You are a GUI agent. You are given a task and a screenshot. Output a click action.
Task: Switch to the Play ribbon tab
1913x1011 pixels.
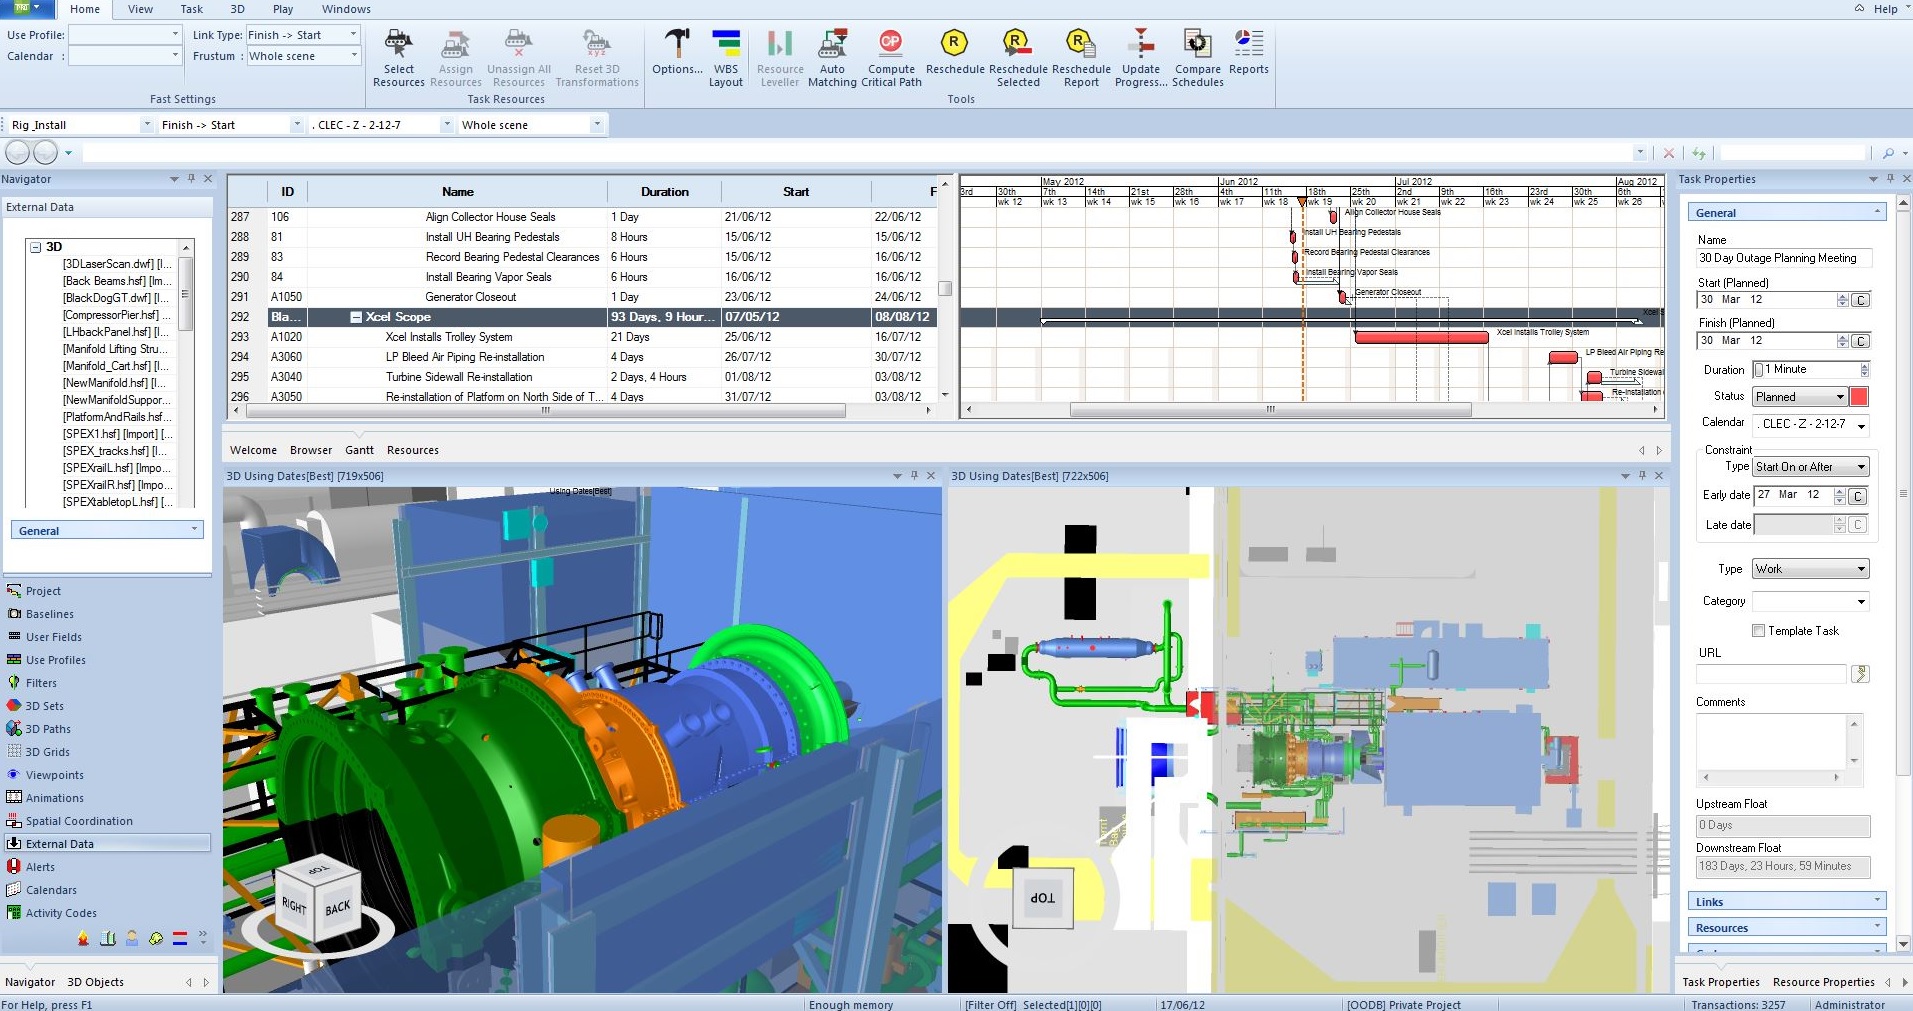point(283,9)
